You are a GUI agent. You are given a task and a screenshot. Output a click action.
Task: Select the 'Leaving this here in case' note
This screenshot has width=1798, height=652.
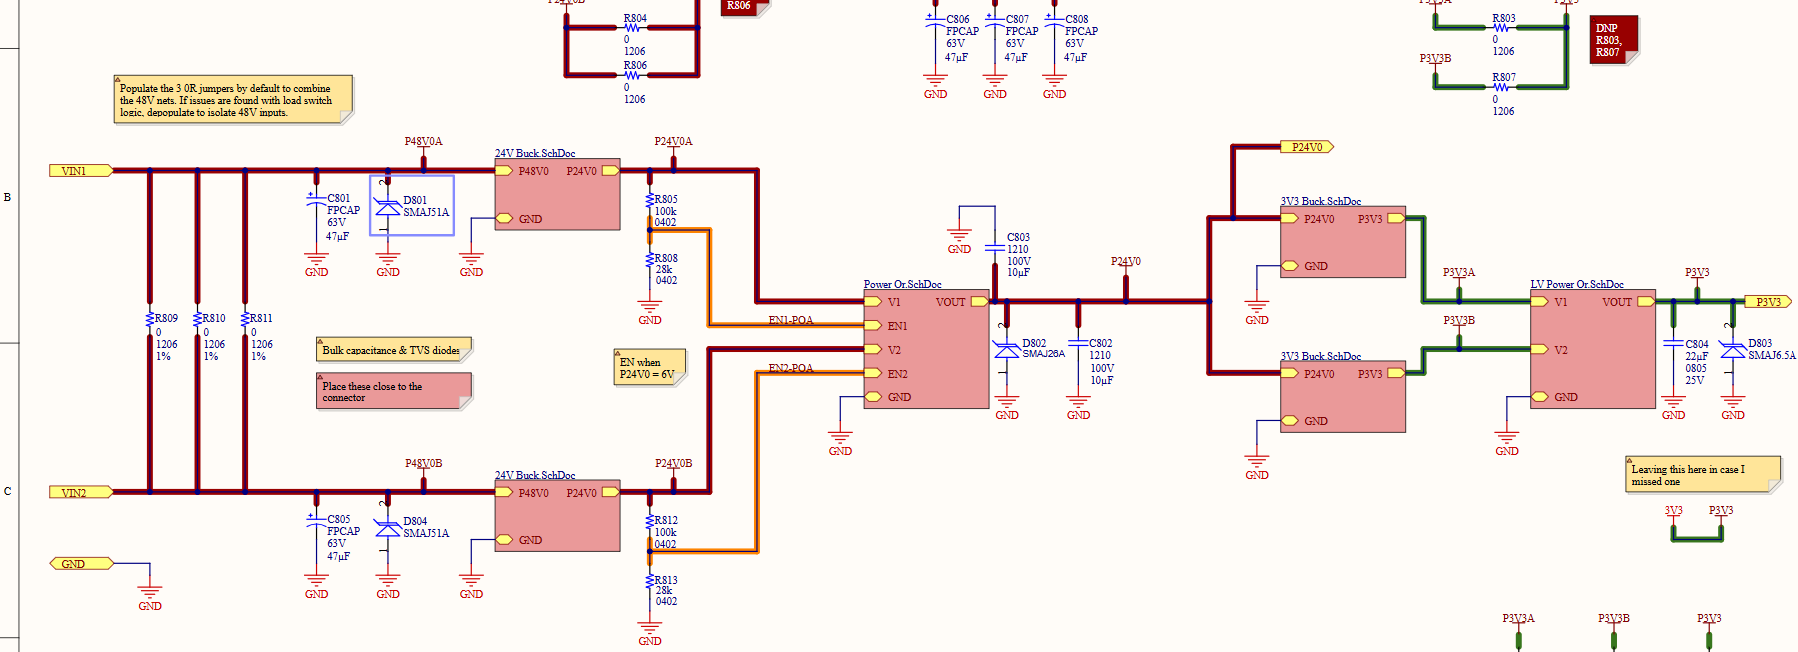1704,474
